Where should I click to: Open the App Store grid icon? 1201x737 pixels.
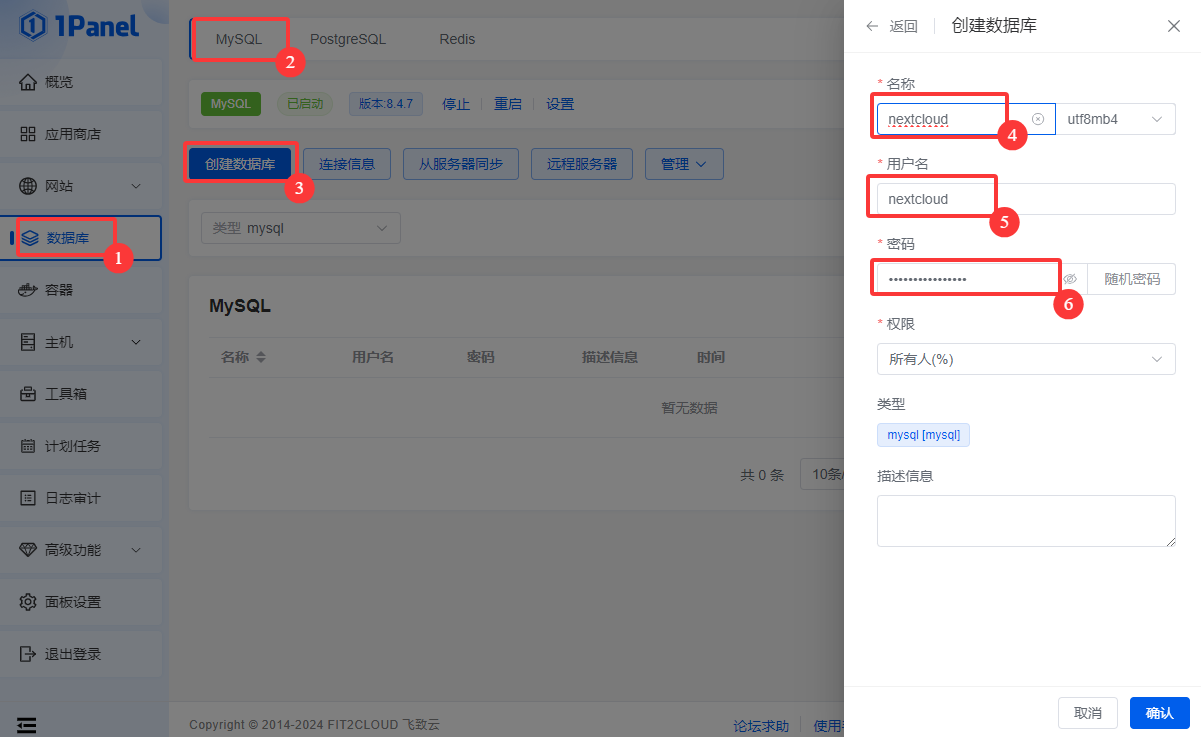(x=28, y=134)
